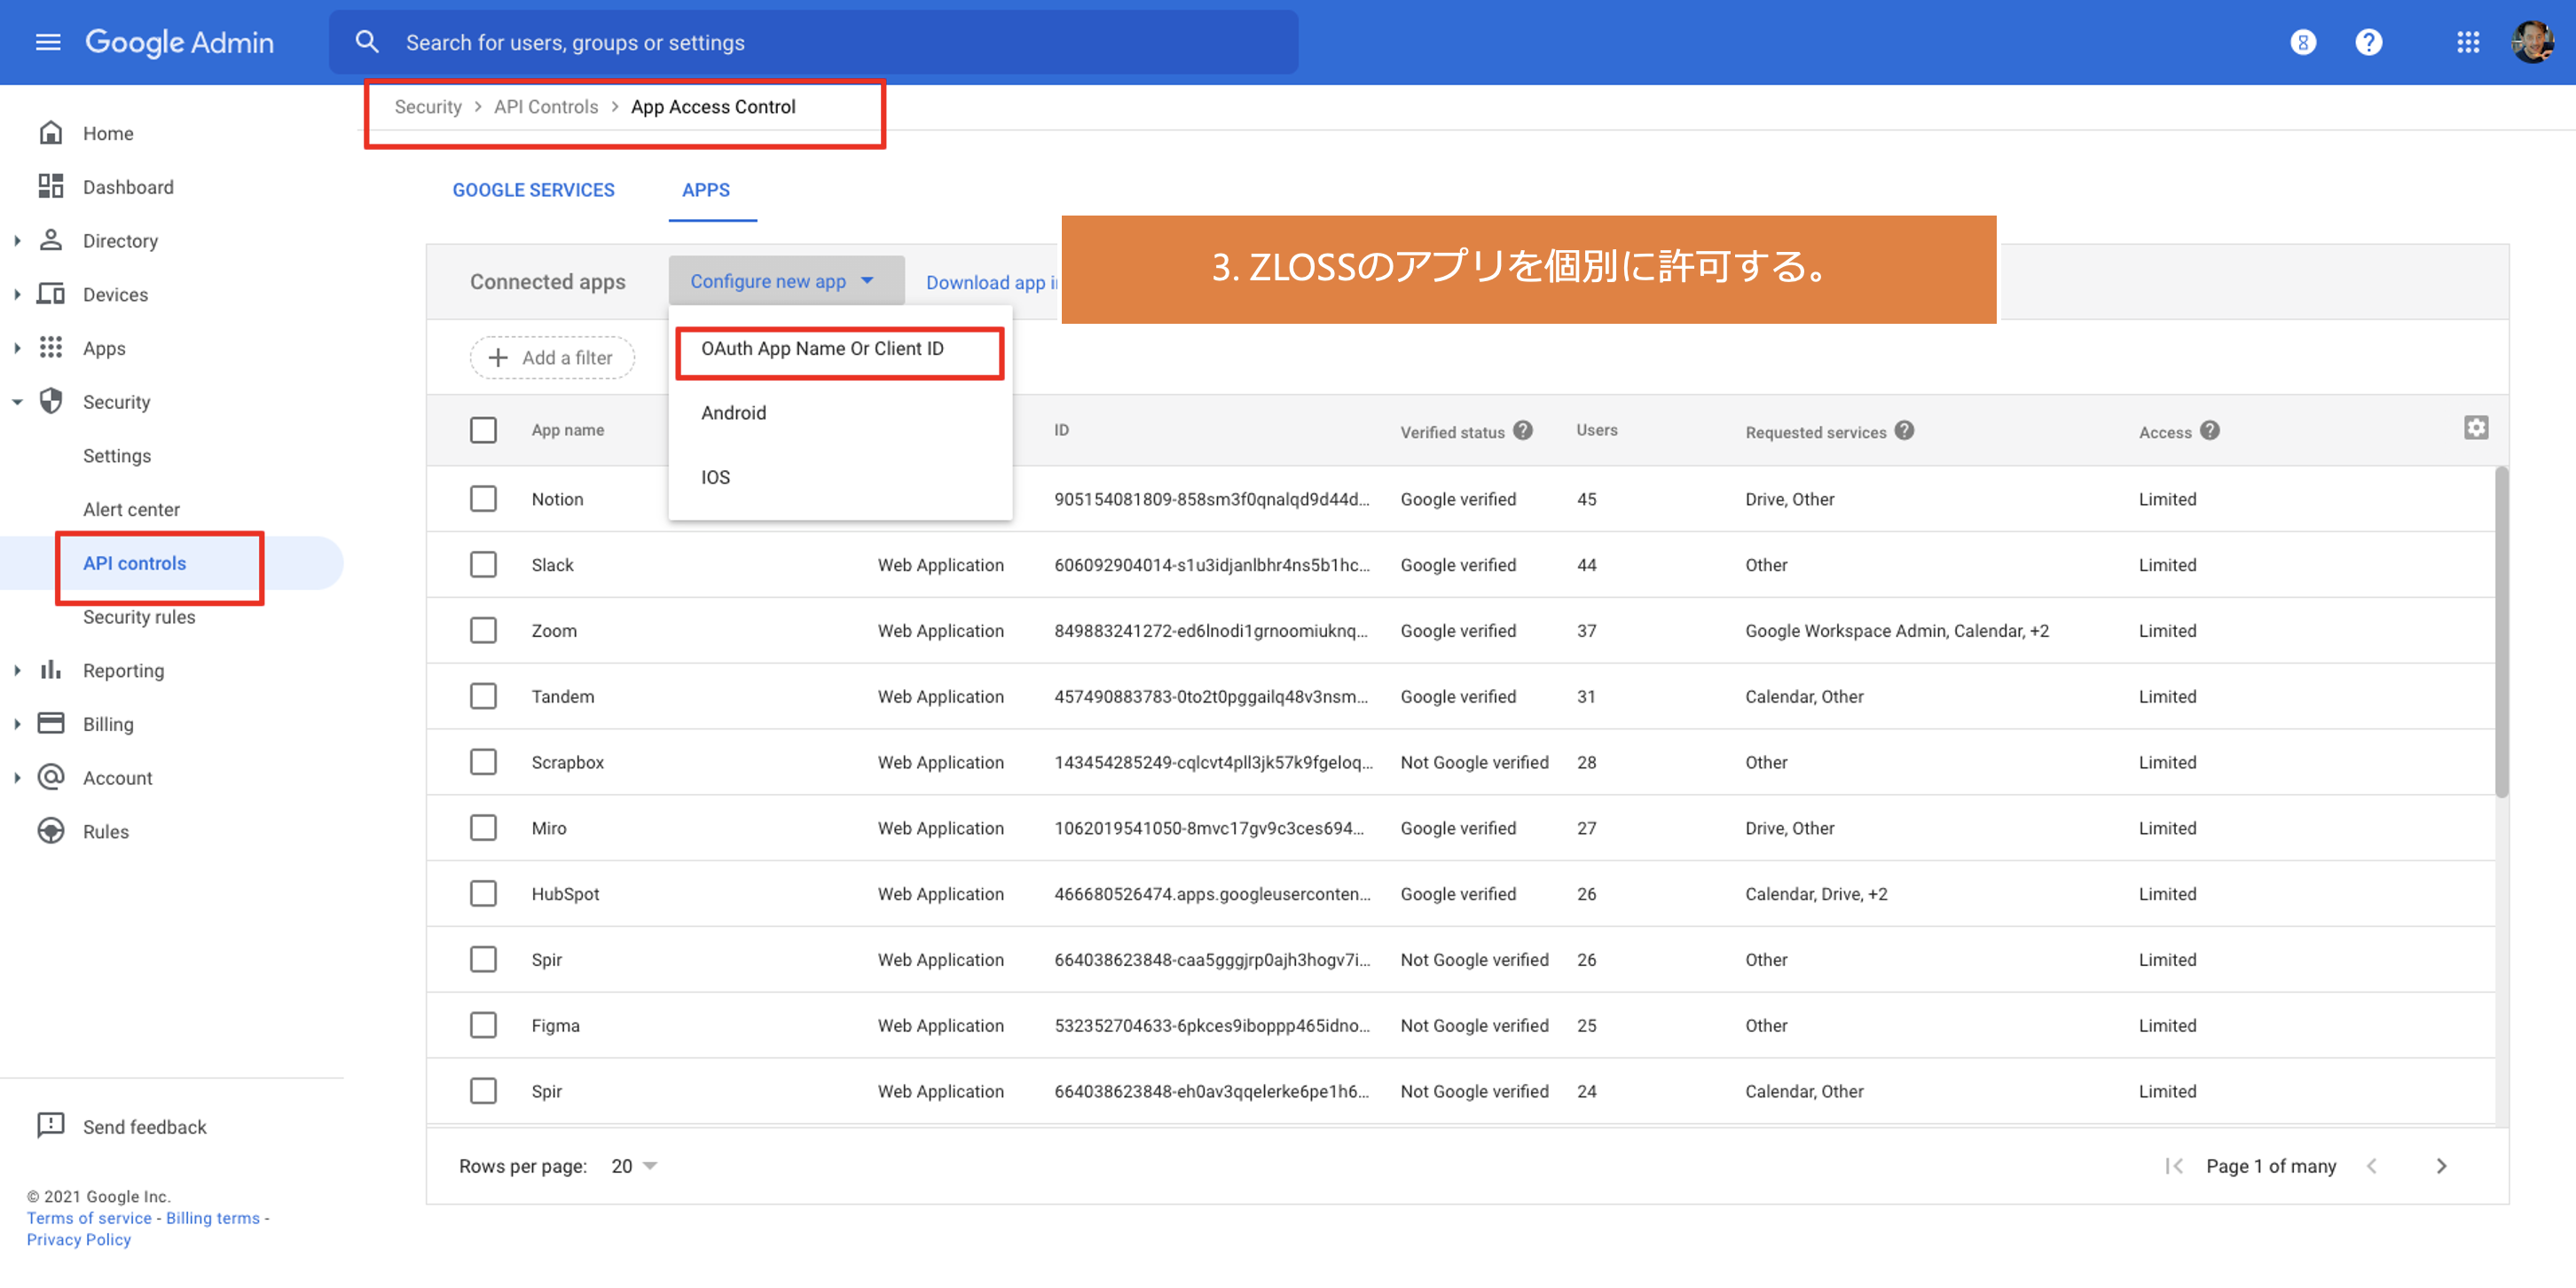Screen dimensions: 2576x1288
Task: Check the Zoom app row
Action: [x=484, y=631]
